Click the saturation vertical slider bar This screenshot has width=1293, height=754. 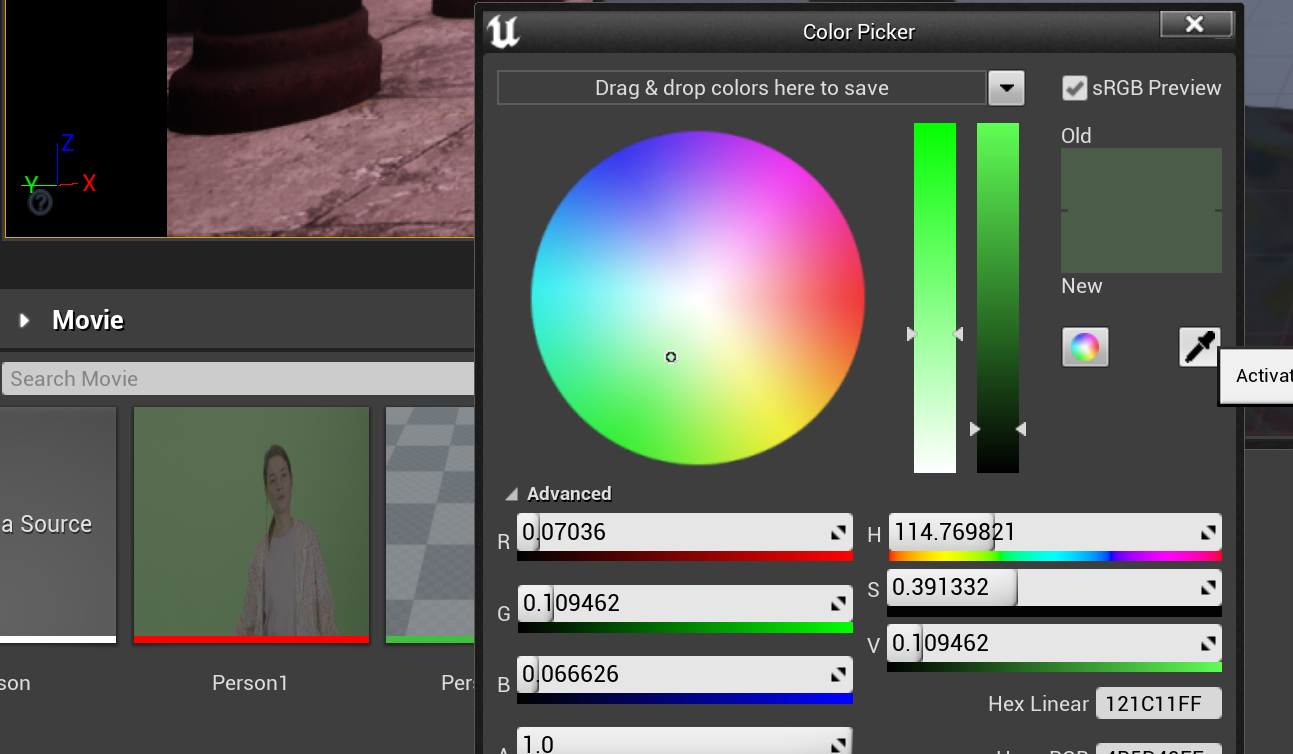coord(935,298)
